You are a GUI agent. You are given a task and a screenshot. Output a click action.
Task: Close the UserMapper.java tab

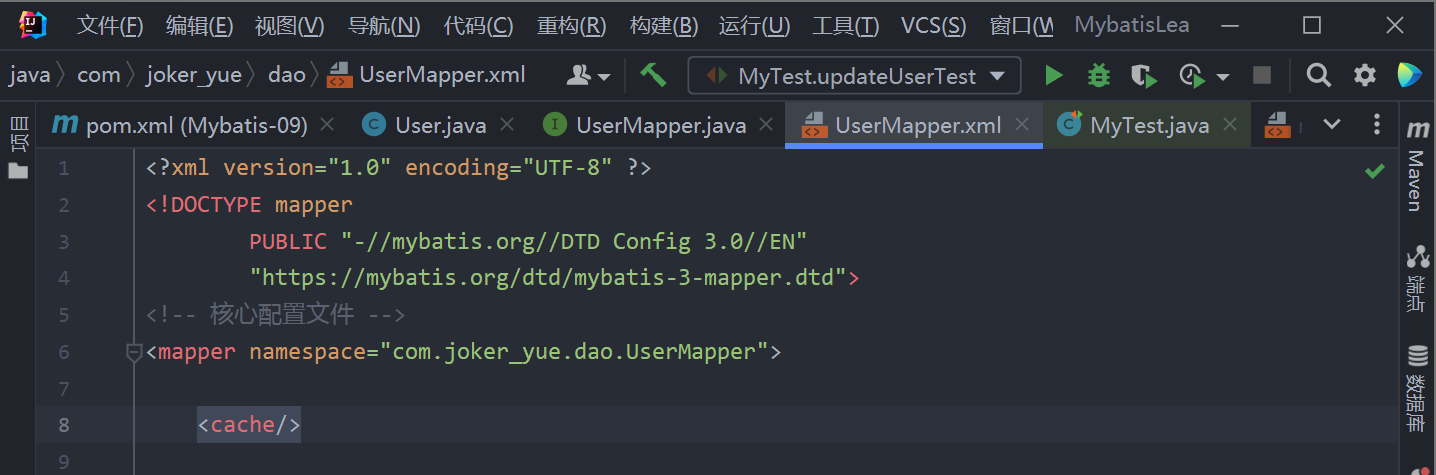(x=766, y=124)
